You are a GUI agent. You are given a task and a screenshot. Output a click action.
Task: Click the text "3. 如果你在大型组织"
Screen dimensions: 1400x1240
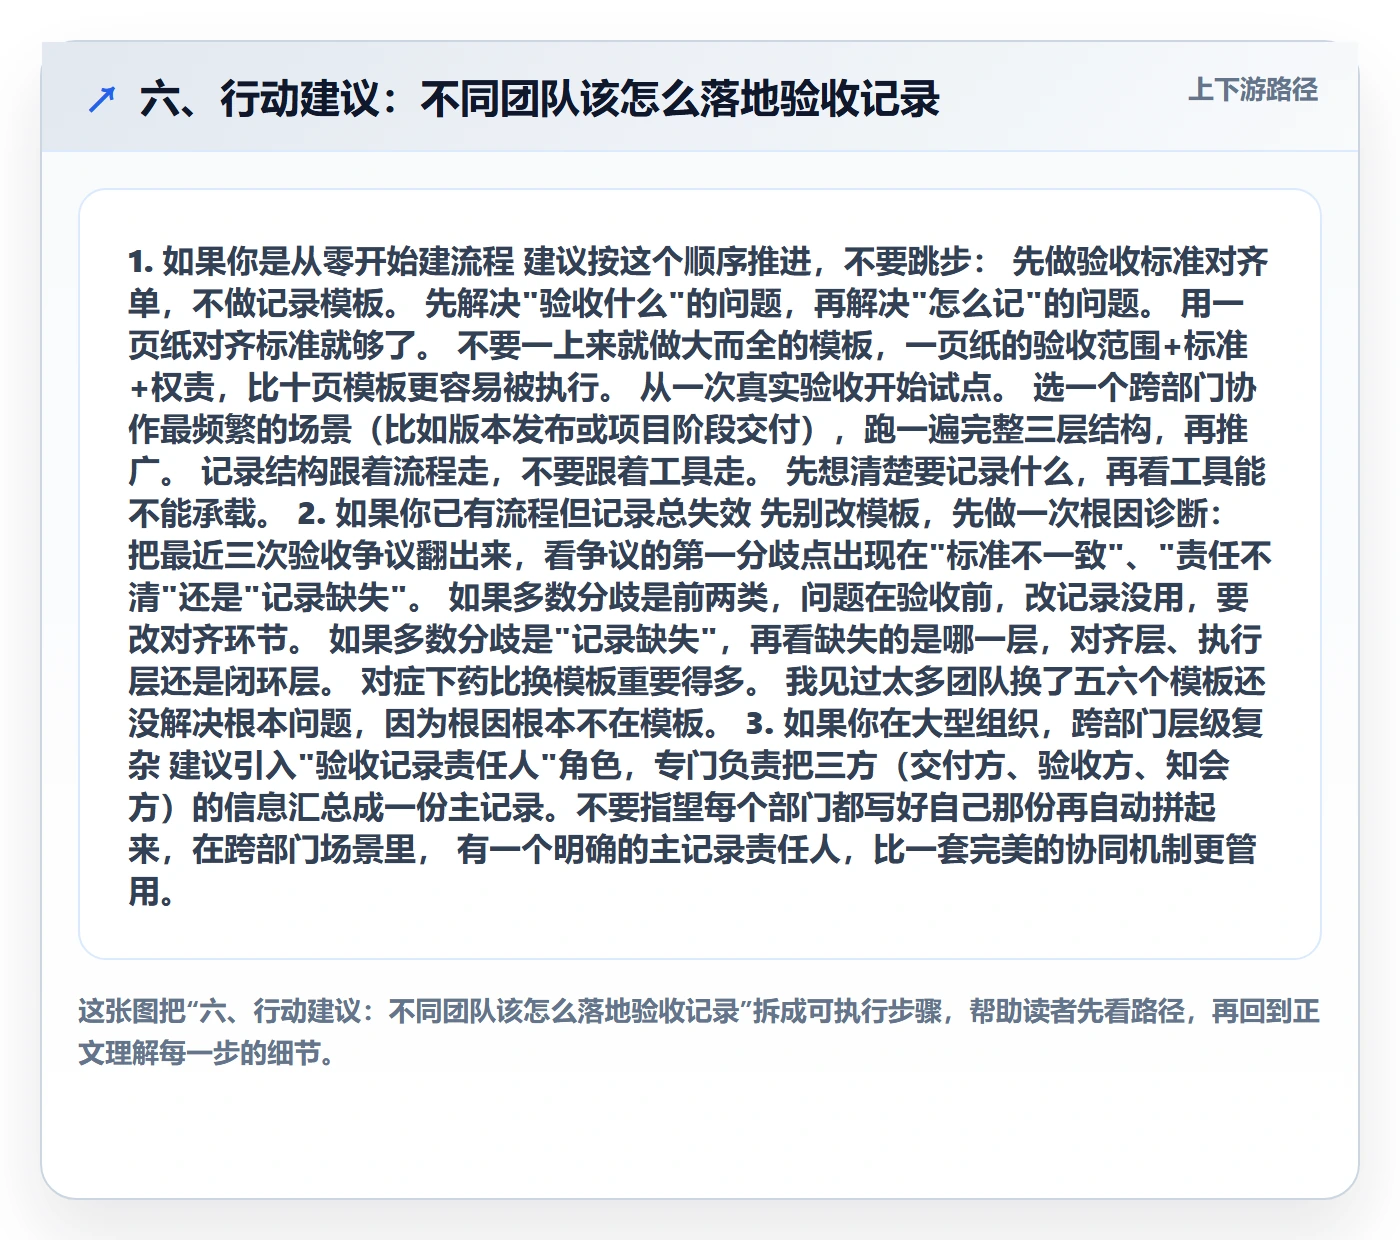pyautogui.click(x=892, y=724)
